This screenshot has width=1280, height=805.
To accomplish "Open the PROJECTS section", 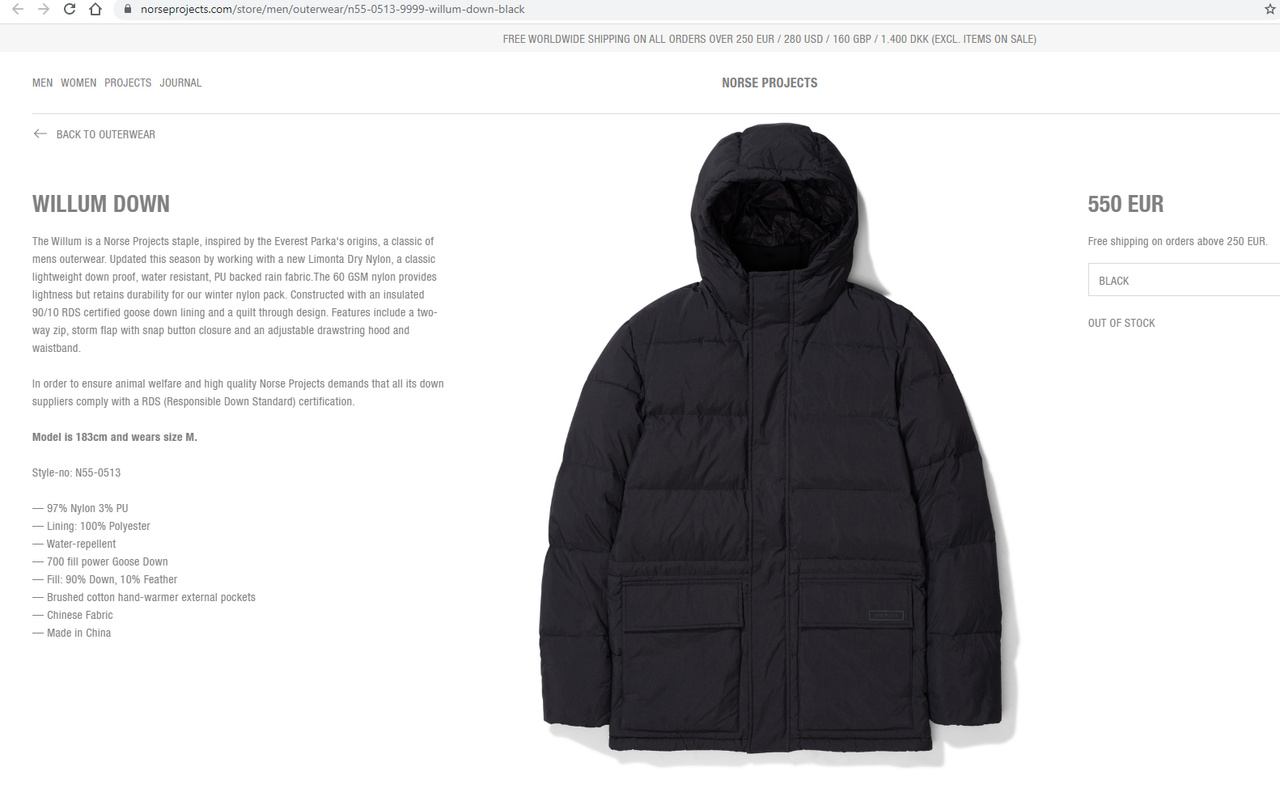I will pyautogui.click(x=128, y=83).
